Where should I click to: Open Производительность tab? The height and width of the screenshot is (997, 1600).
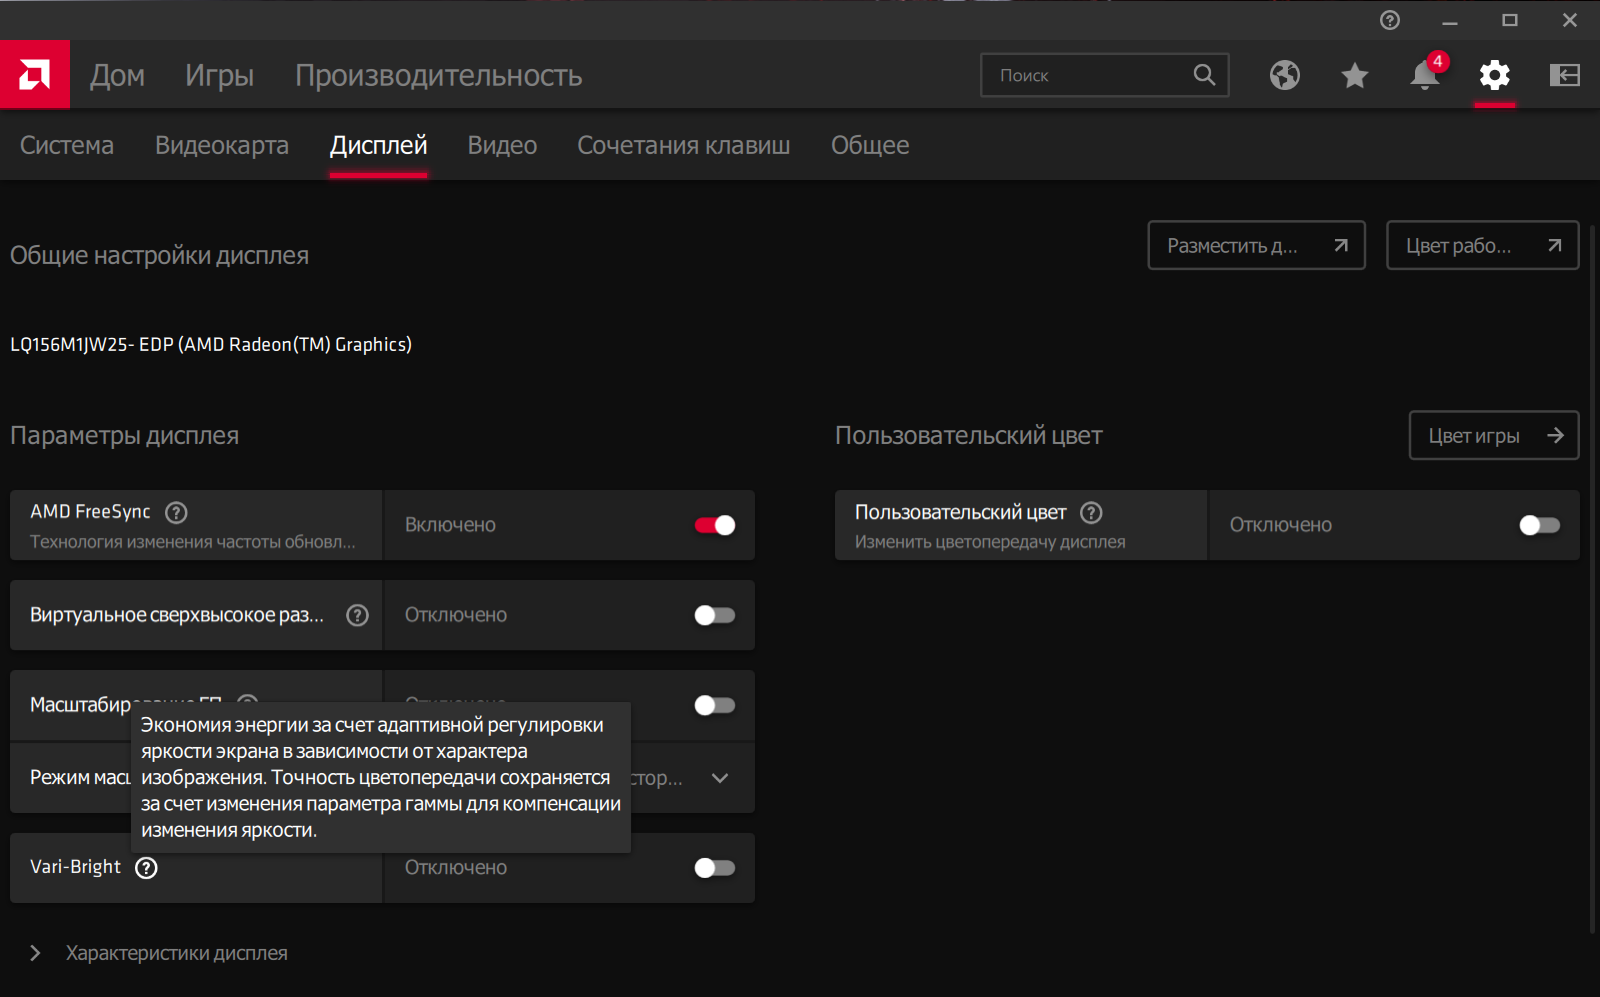click(438, 75)
